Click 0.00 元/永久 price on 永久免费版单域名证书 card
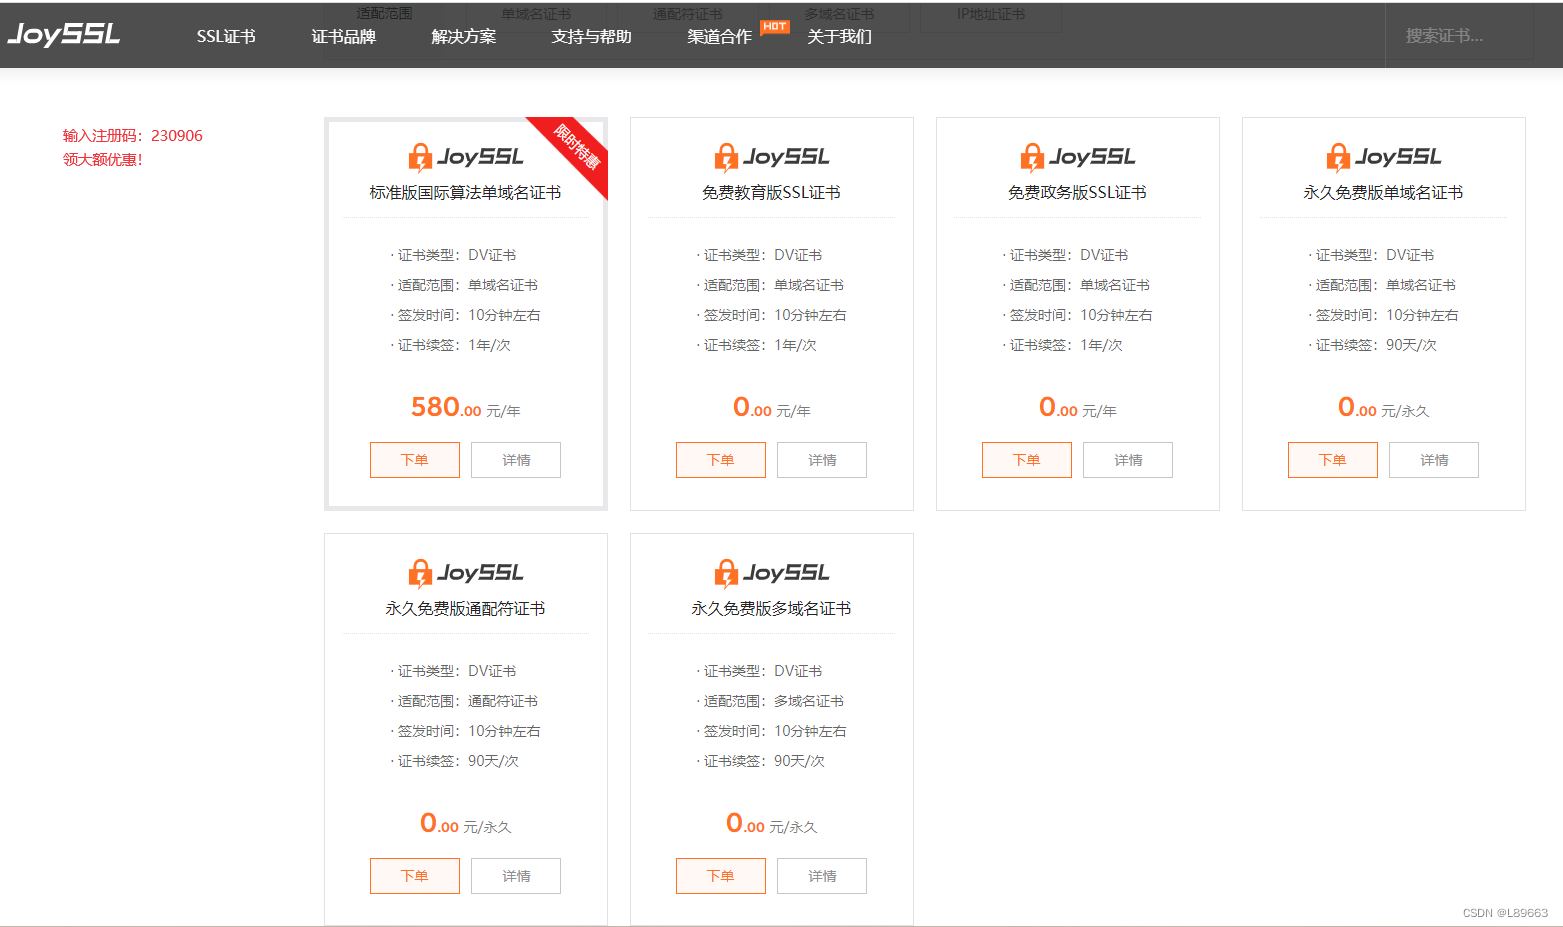 coord(1384,408)
